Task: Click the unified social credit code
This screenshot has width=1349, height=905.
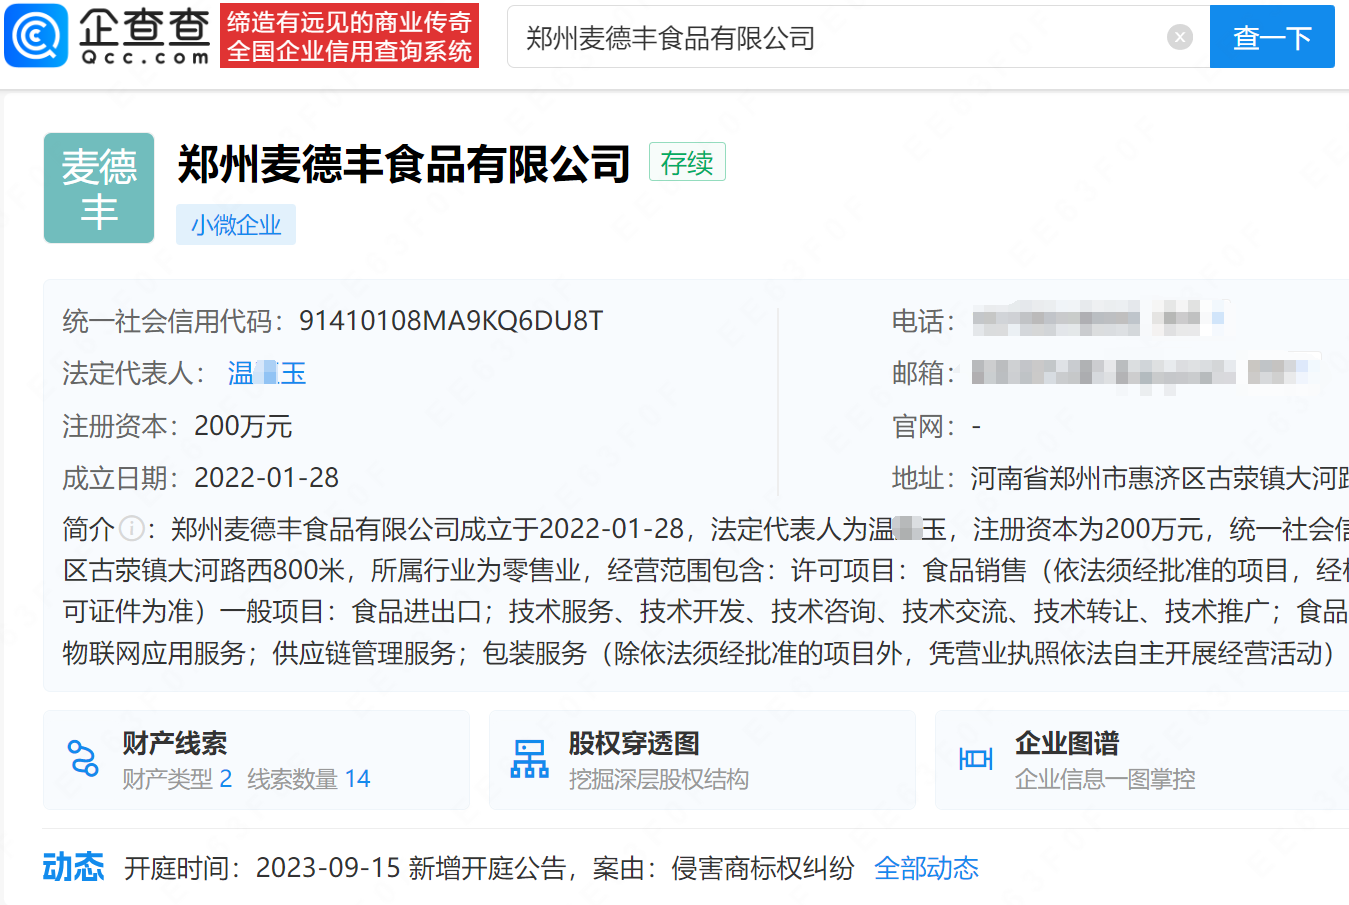Action: pos(451,321)
